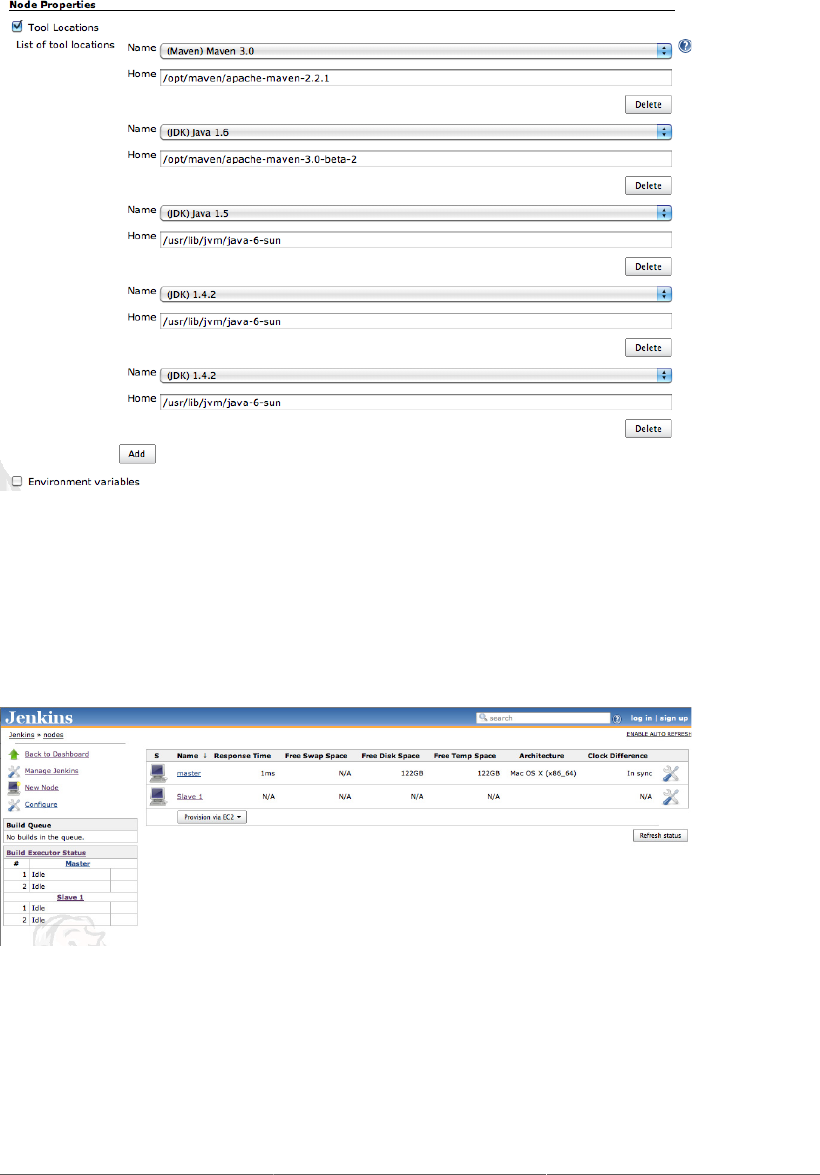This screenshot has width=820, height=1175.
Task: Click the Jenkins breadcrumb link
Action: pyautogui.click(x=21, y=735)
